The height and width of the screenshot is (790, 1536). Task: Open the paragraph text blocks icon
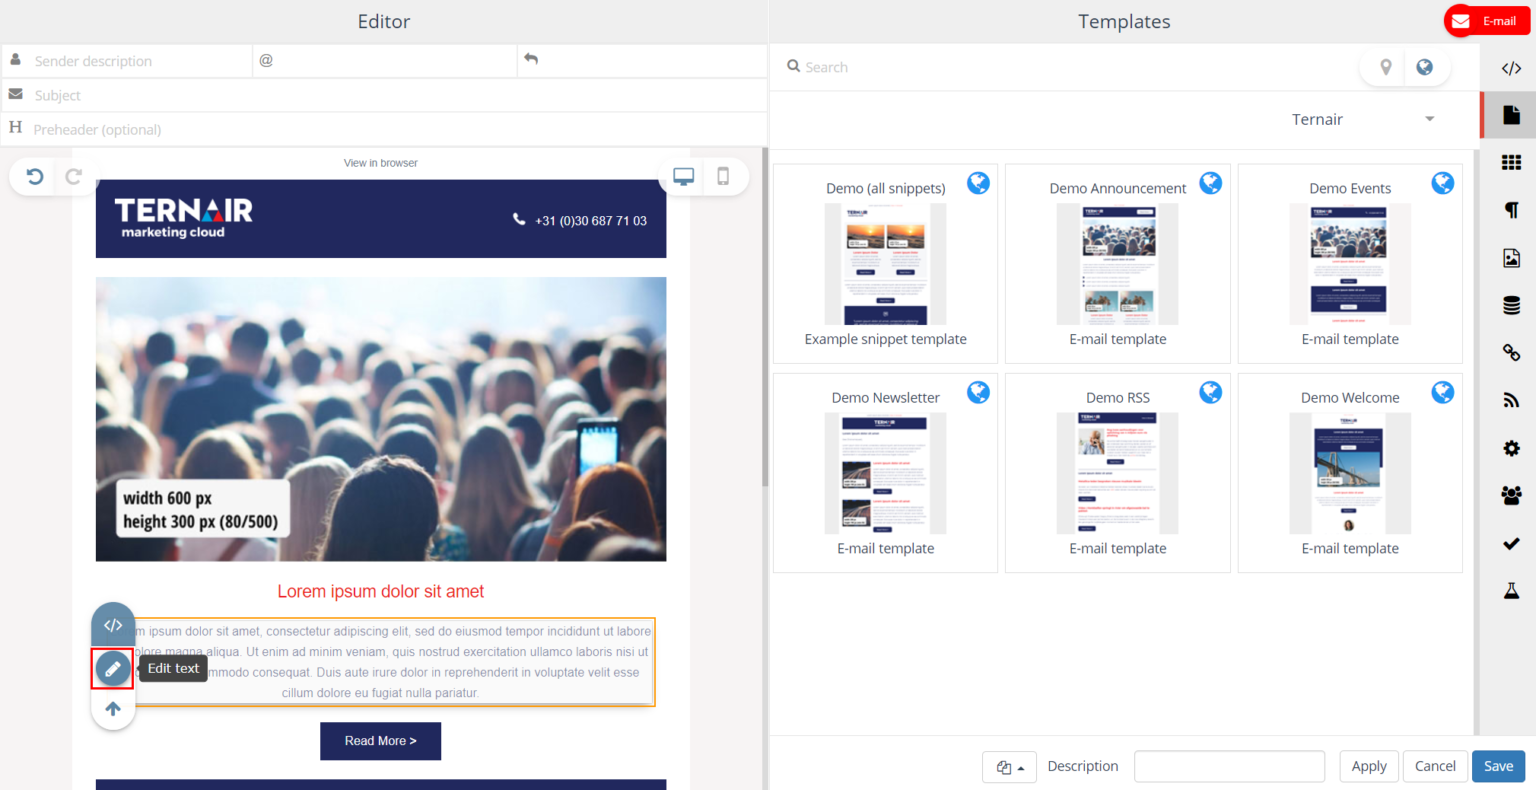[x=1511, y=210]
